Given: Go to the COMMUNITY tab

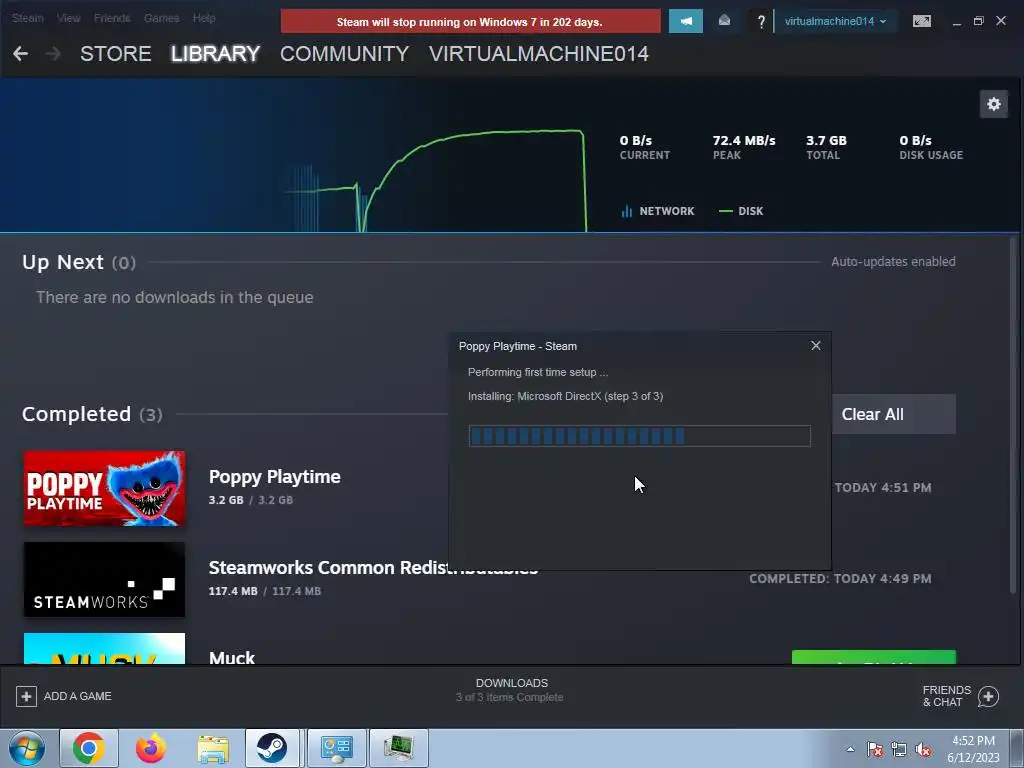Looking at the screenshot, I should [344, 54].
